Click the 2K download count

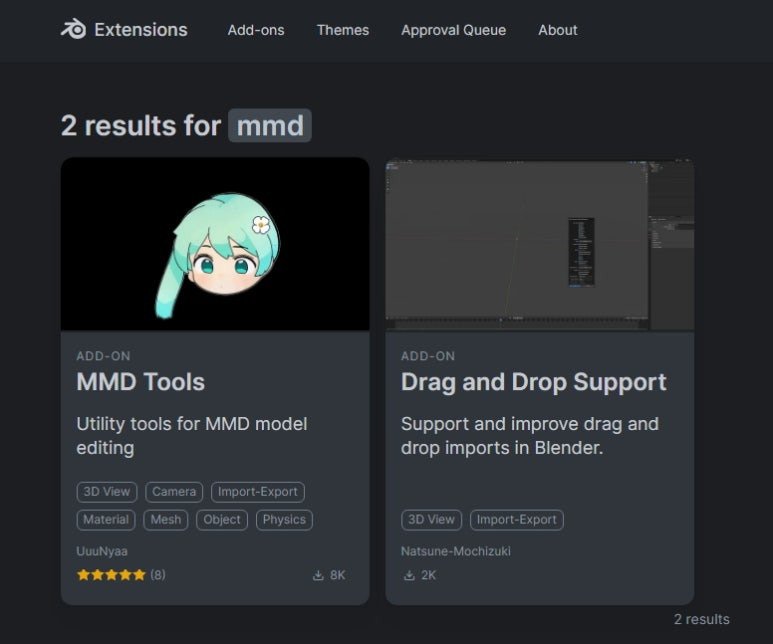[428, 575]
